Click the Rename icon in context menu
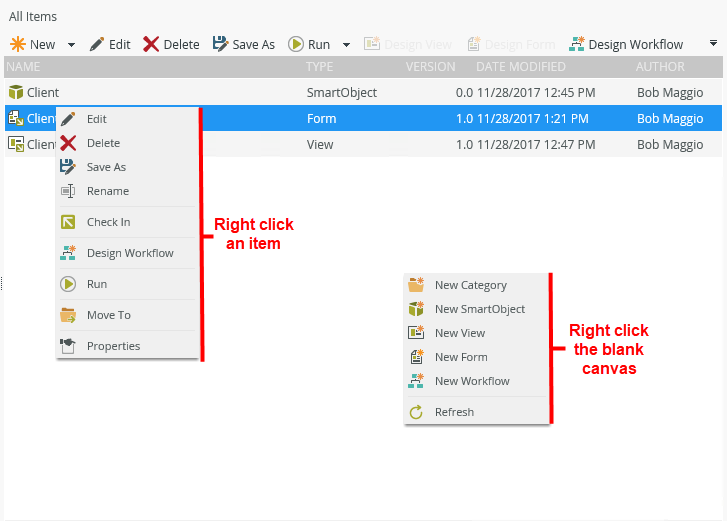This screenshot has width=727, height=521. 68,191
